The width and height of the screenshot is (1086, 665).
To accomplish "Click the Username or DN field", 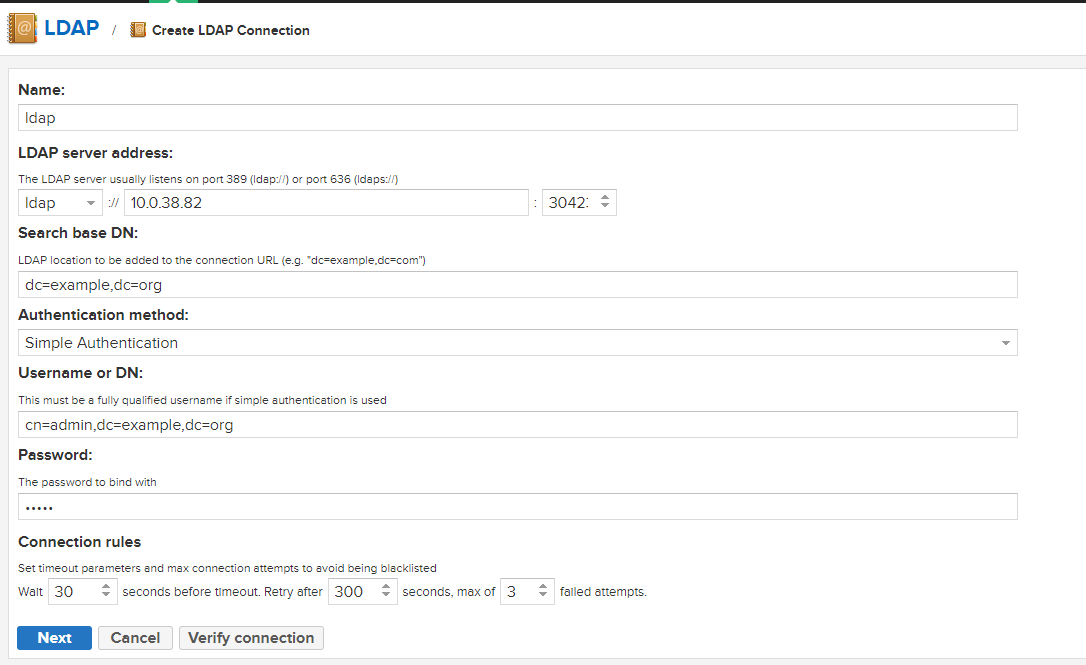I will (518, 425).
